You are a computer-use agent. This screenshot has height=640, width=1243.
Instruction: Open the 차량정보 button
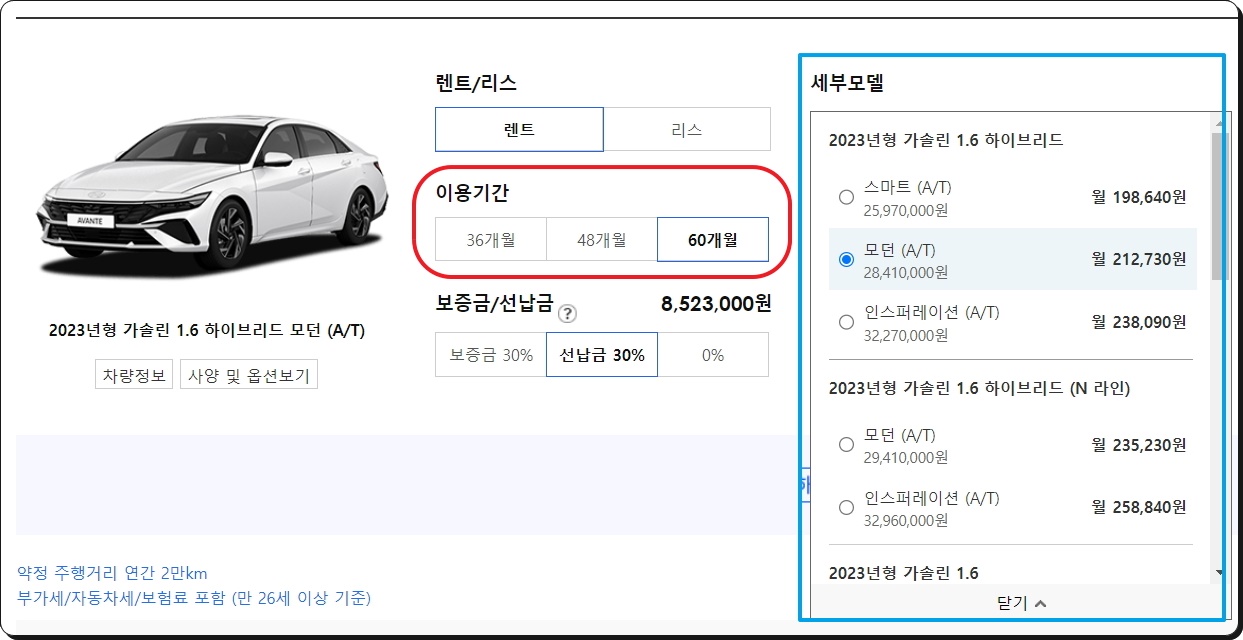tap(135, 375)
